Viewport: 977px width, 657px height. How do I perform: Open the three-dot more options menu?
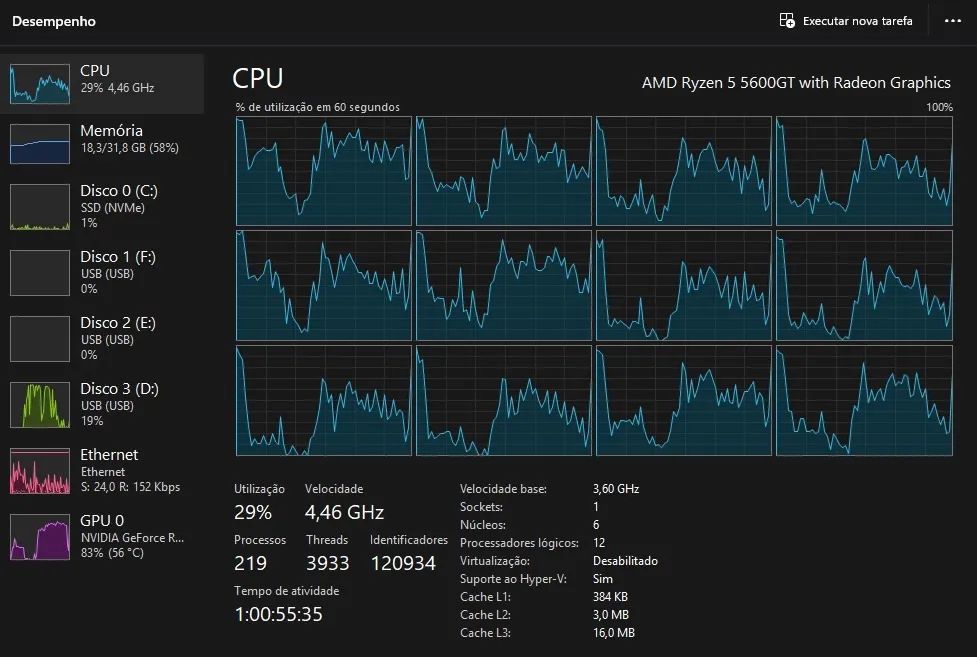coord(952,21)
